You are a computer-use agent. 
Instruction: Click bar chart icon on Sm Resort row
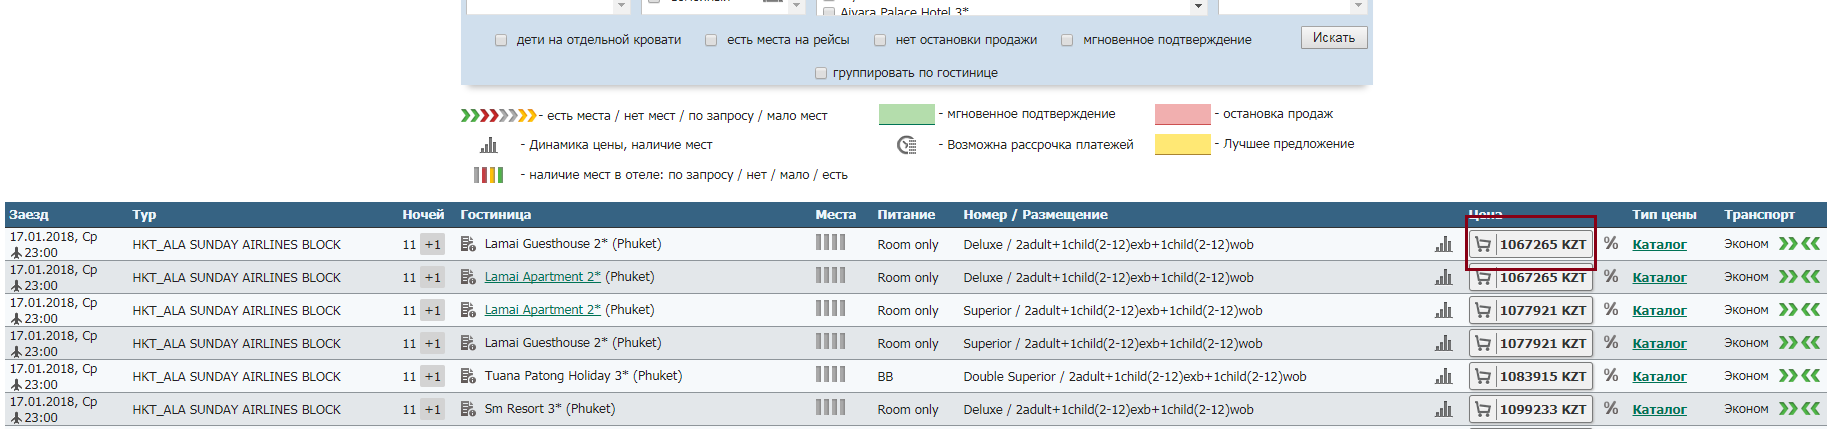click(x=1443, y=410)
